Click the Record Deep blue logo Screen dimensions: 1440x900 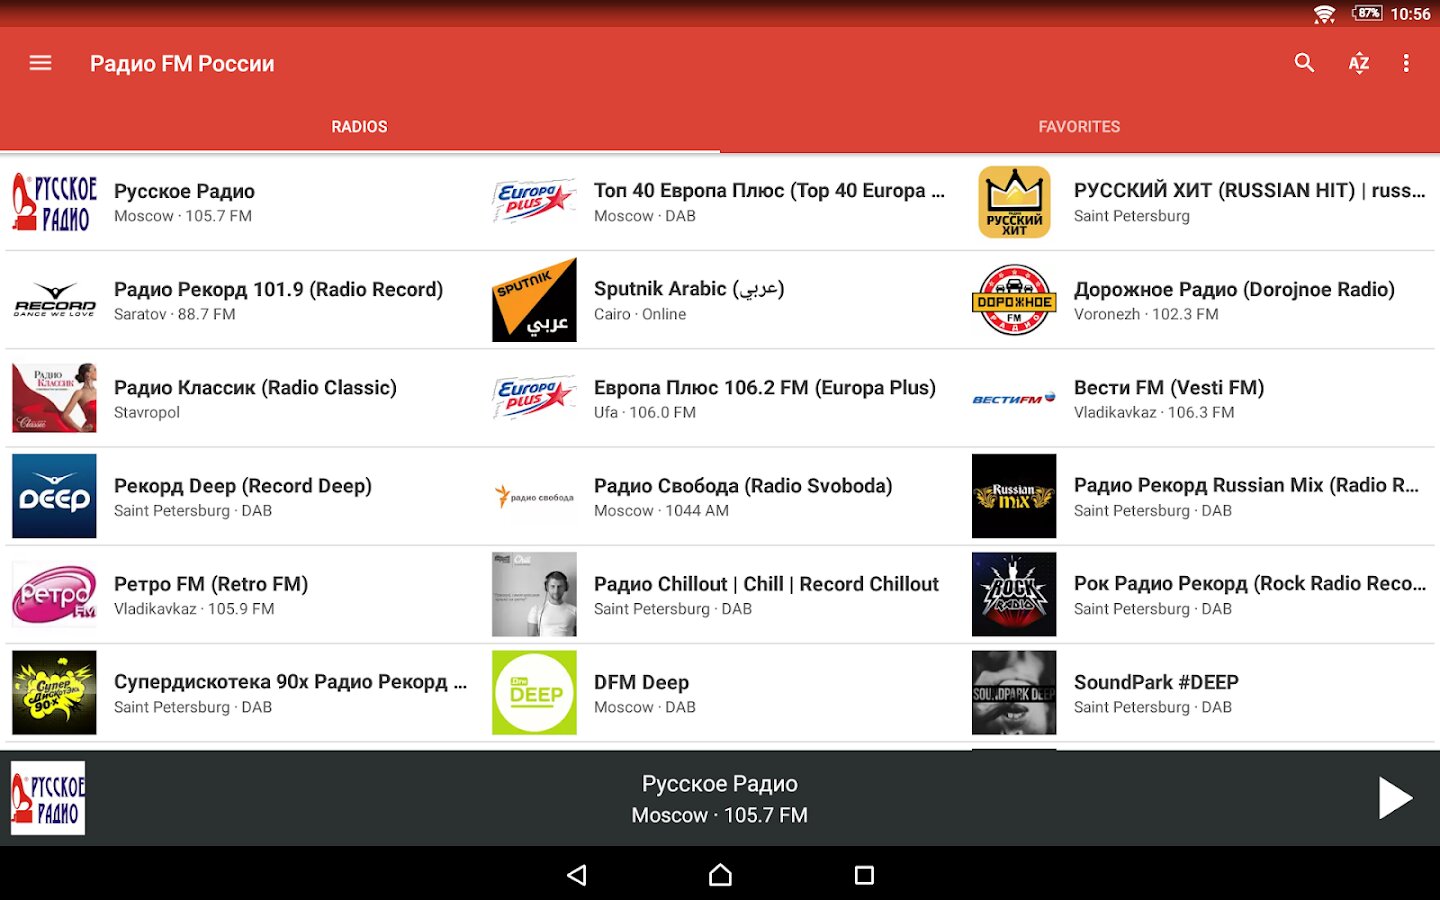[54, 496]
